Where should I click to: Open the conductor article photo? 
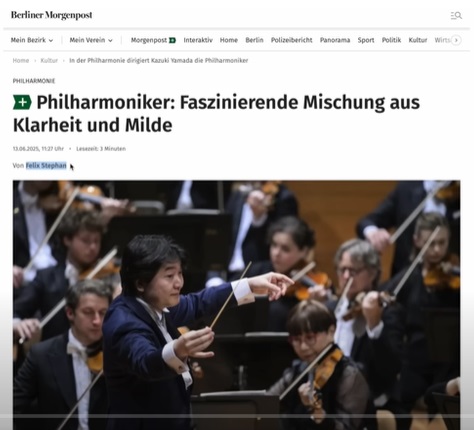(237, 305)
